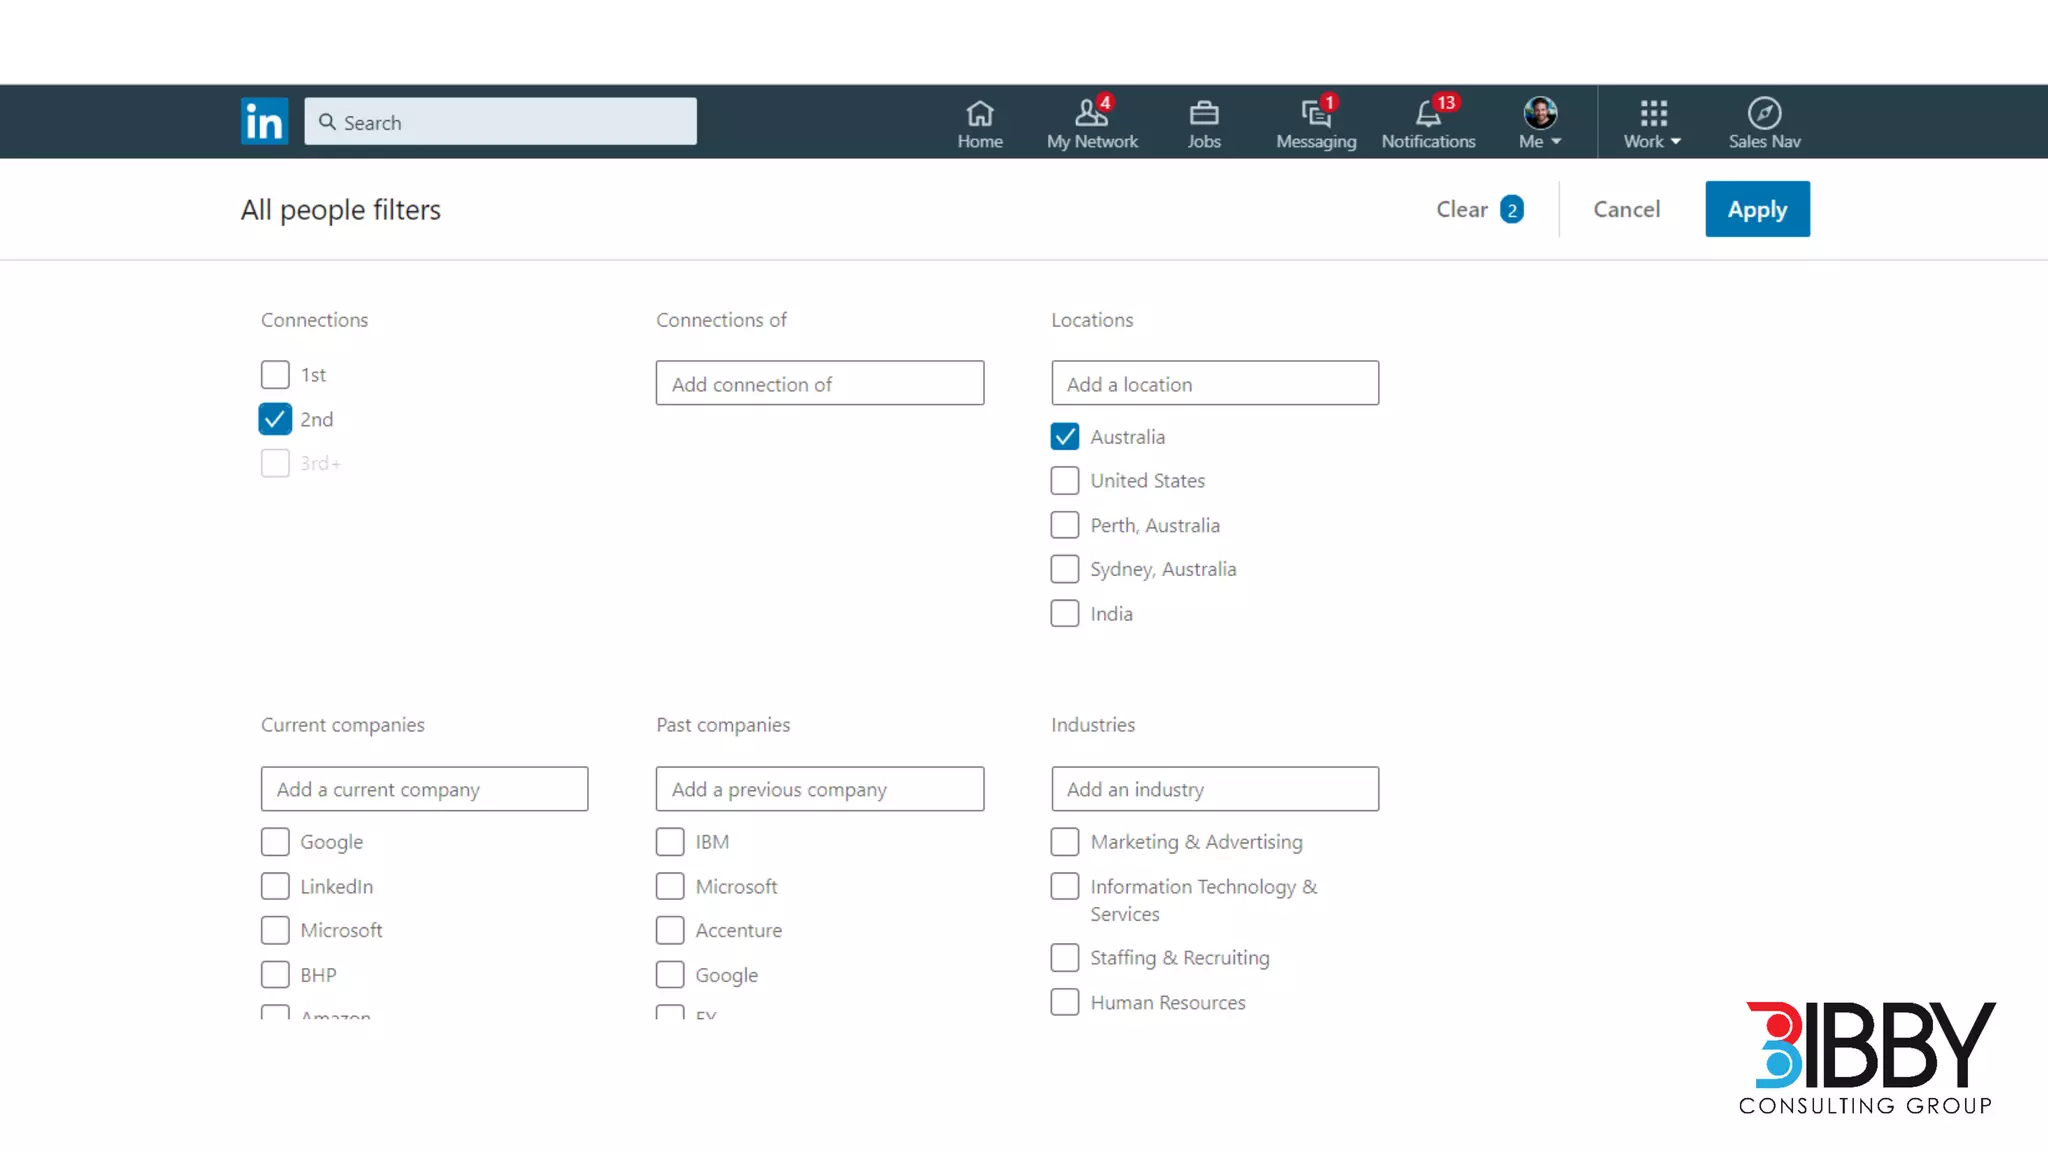
Task: Click the Add a current company field
Action: [x=424, y=789]
